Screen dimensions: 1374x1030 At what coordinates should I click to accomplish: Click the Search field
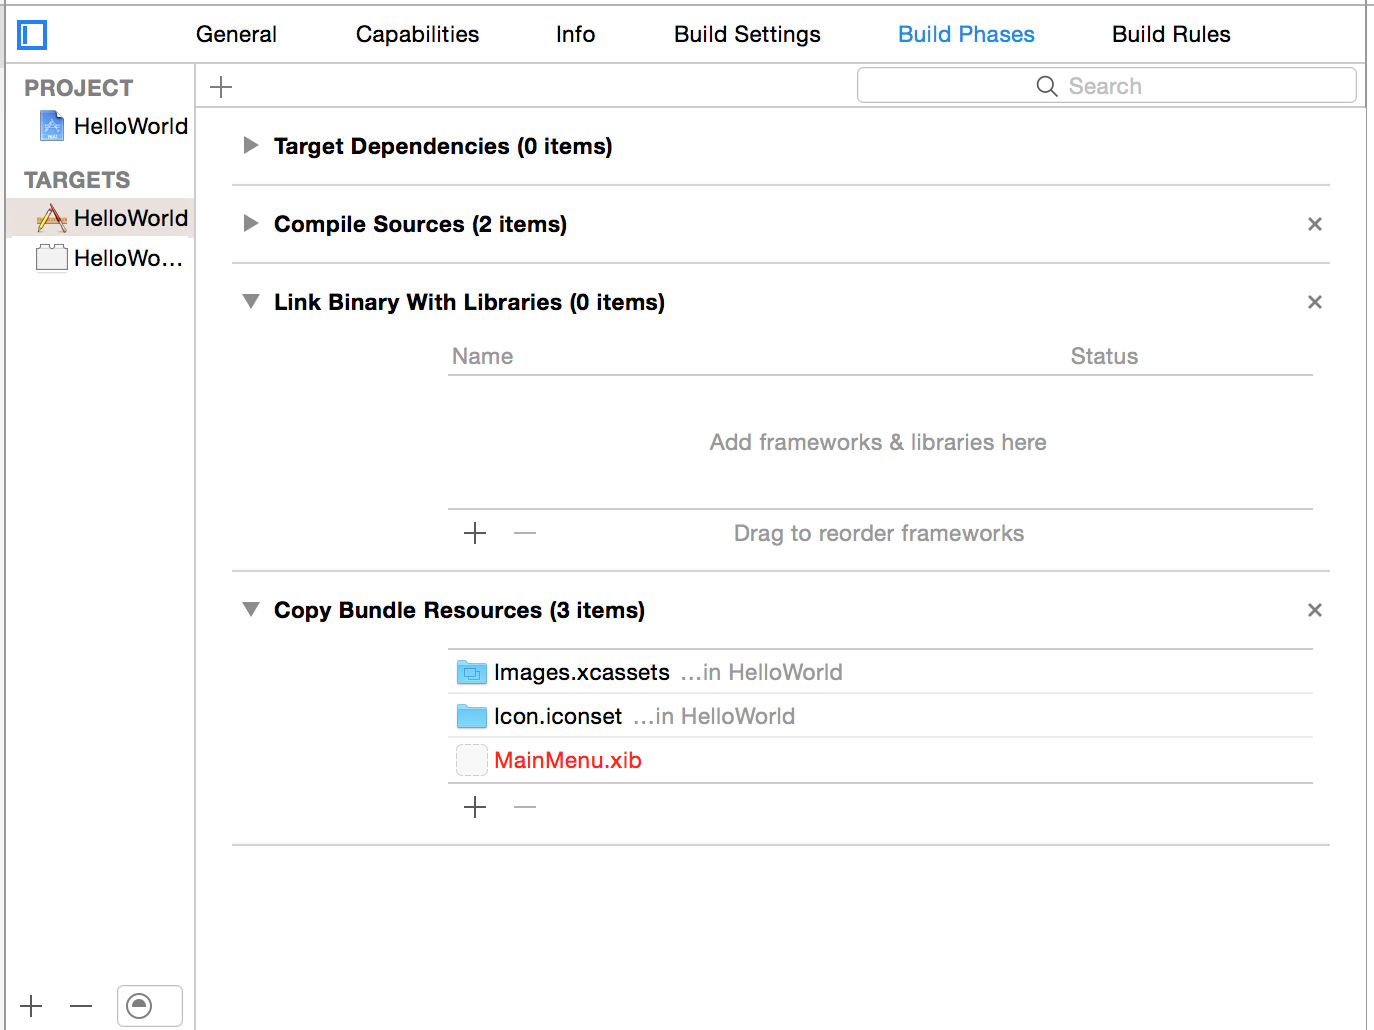[1106, 86]
